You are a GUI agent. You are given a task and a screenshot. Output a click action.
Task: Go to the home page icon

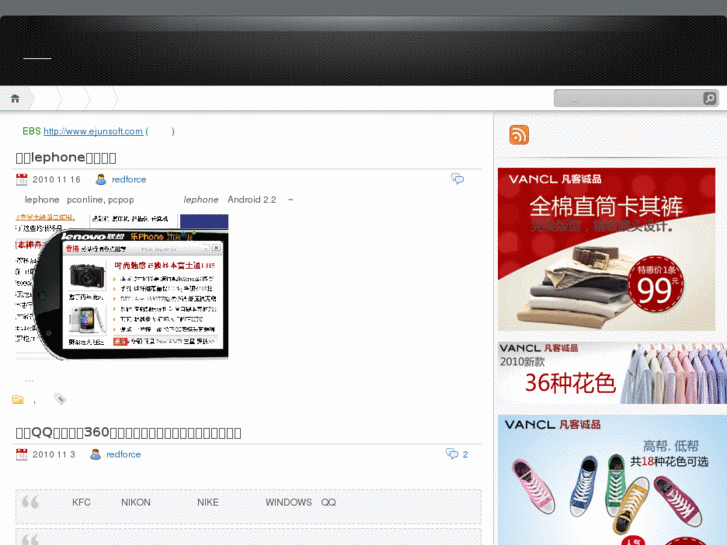[x=15, y=98]
